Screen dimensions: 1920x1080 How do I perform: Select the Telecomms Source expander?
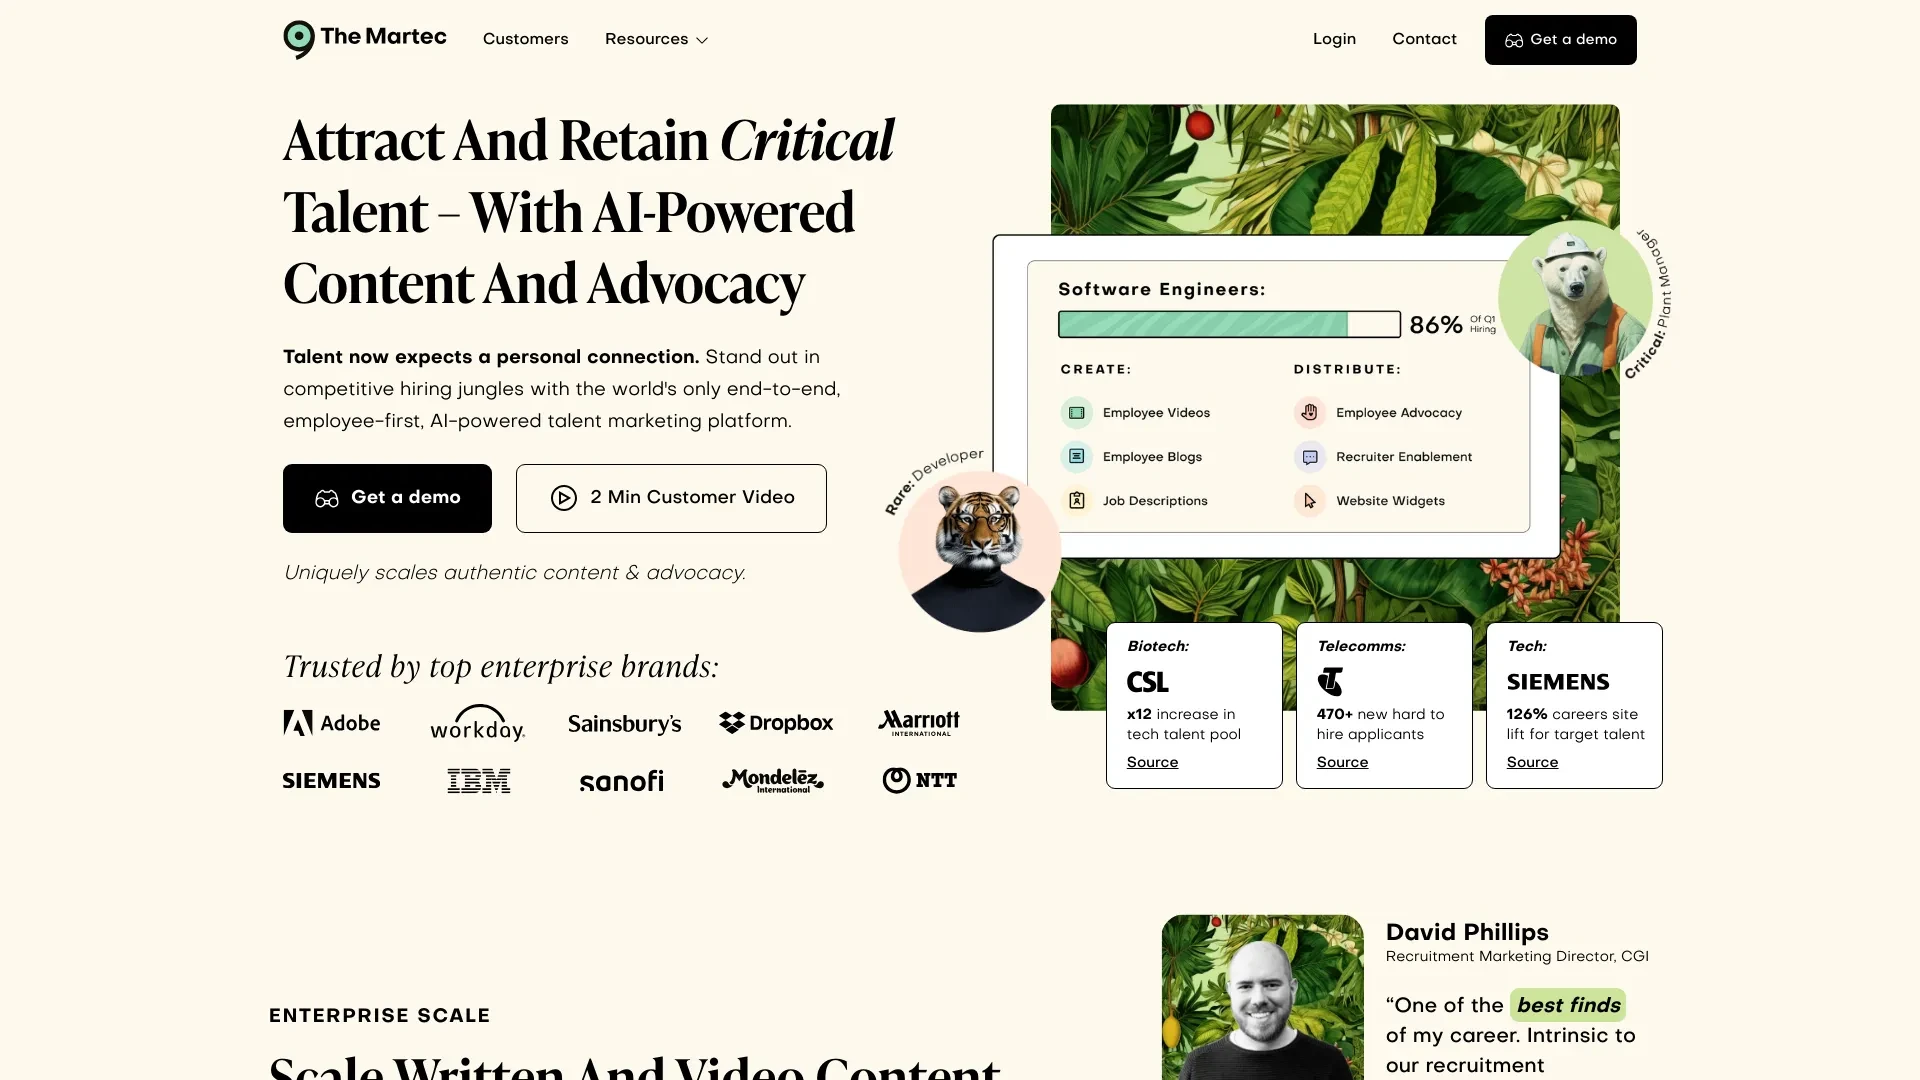click(1342, 762)
